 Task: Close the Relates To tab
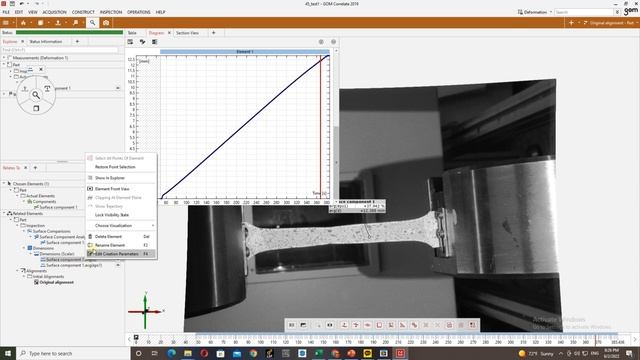[x=26, y=168]
